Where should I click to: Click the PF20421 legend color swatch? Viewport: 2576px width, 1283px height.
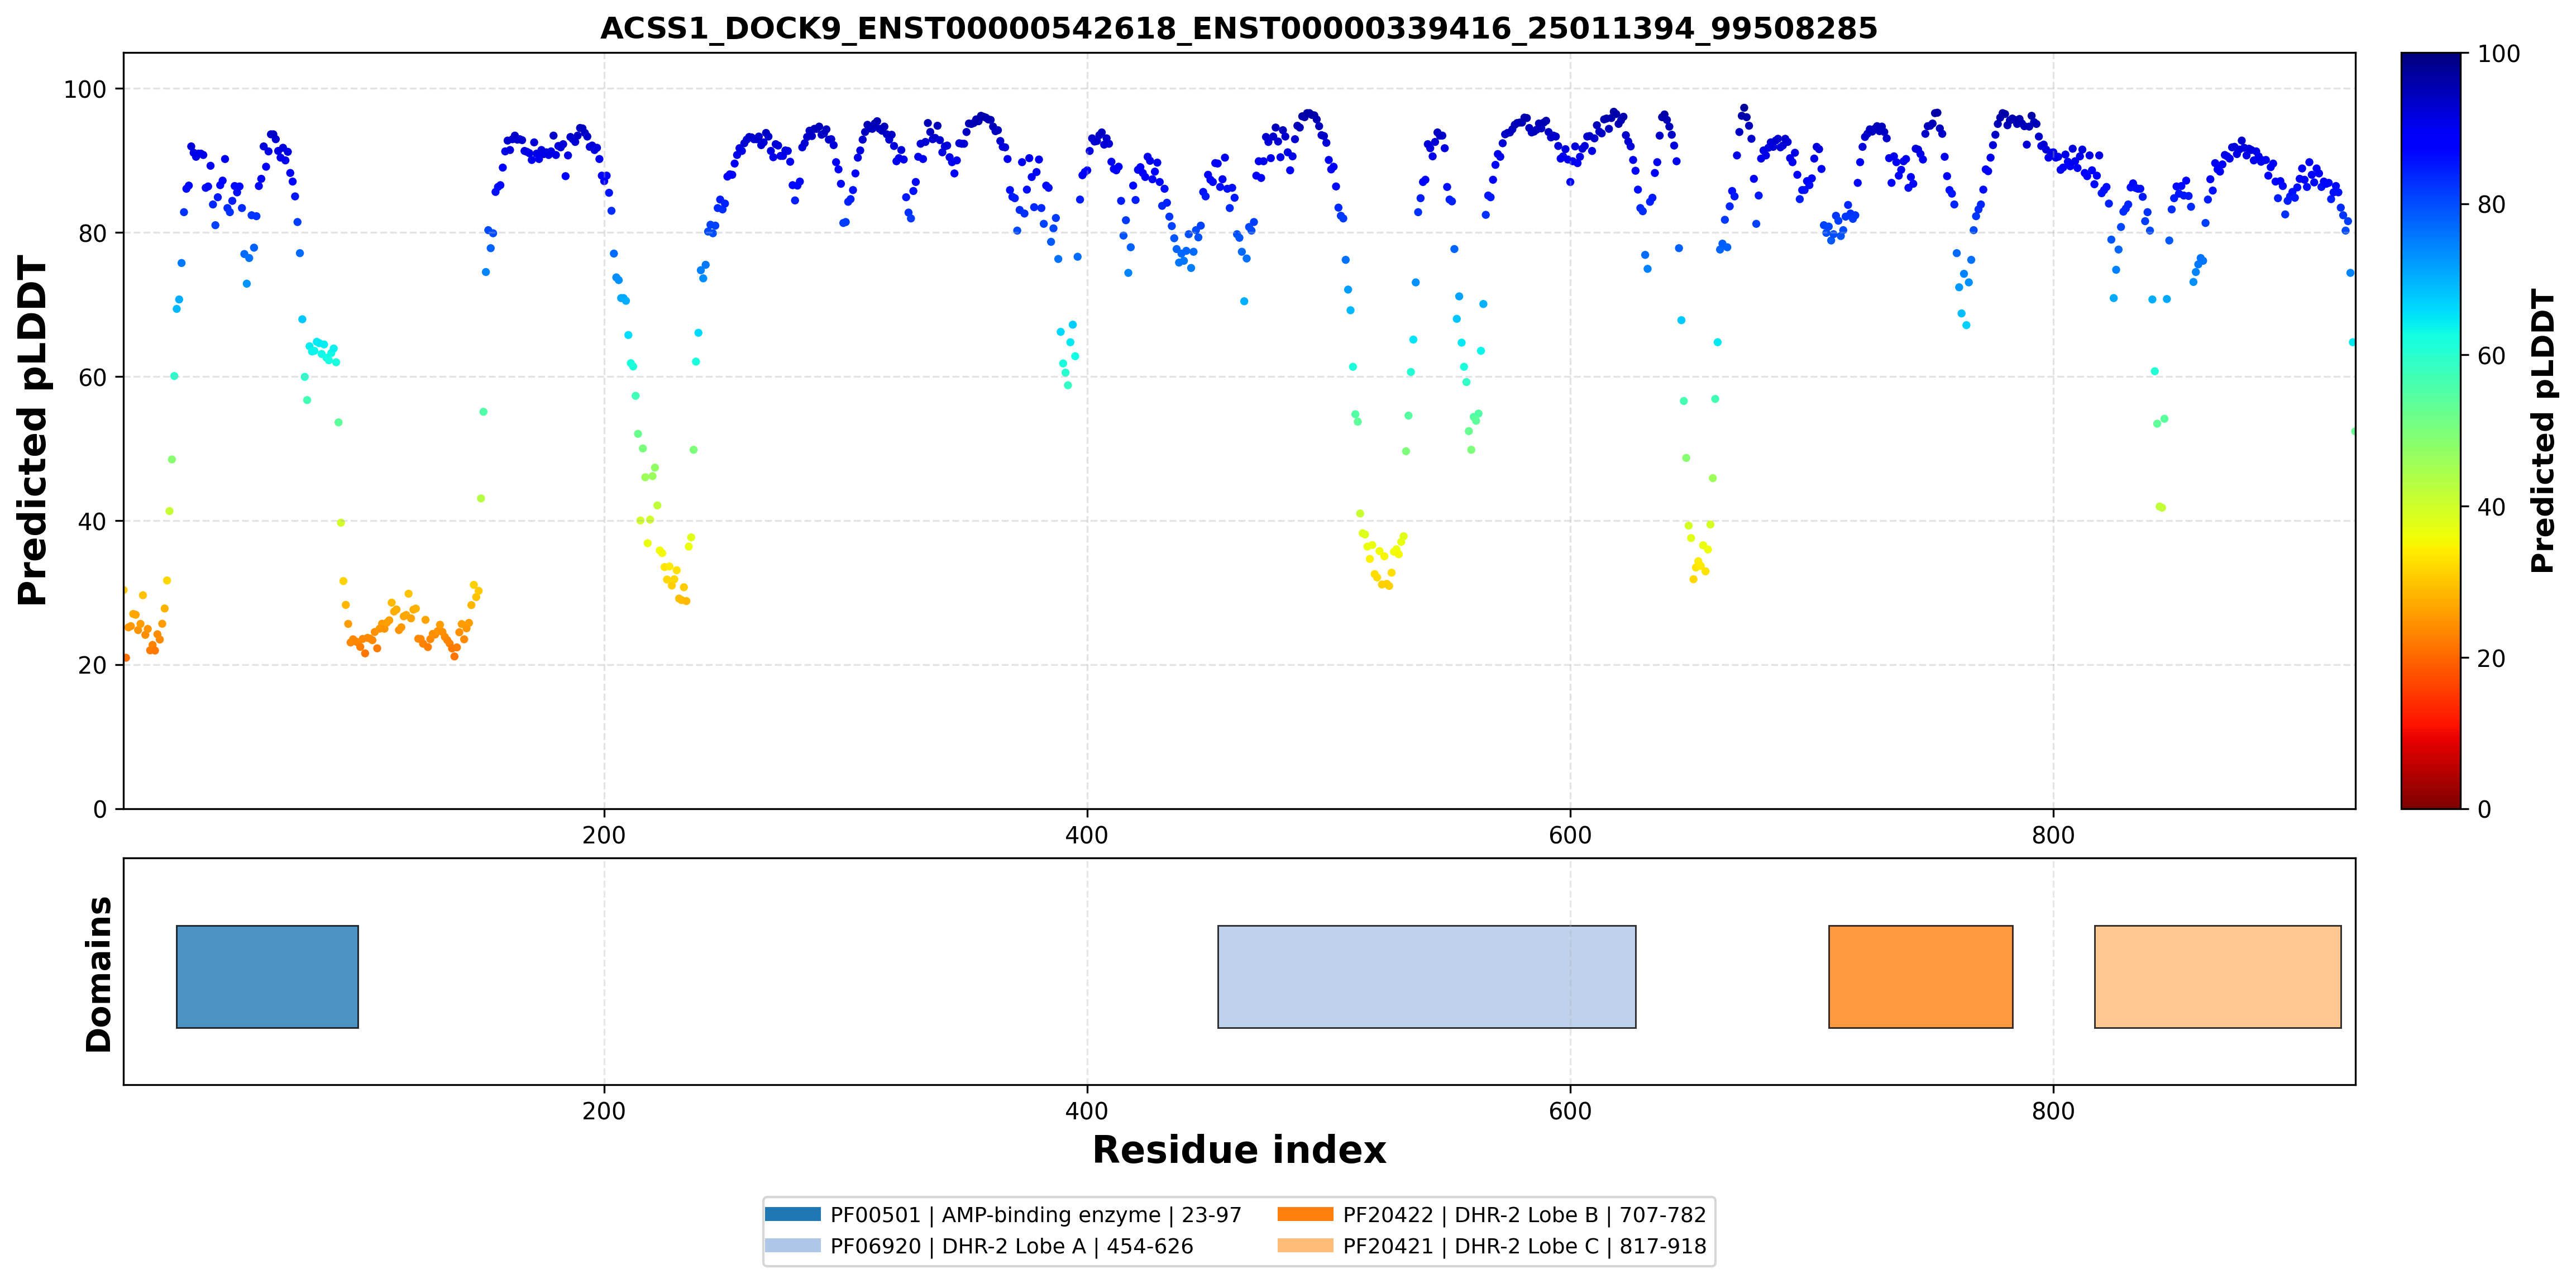click(x=1305, y=1245)
